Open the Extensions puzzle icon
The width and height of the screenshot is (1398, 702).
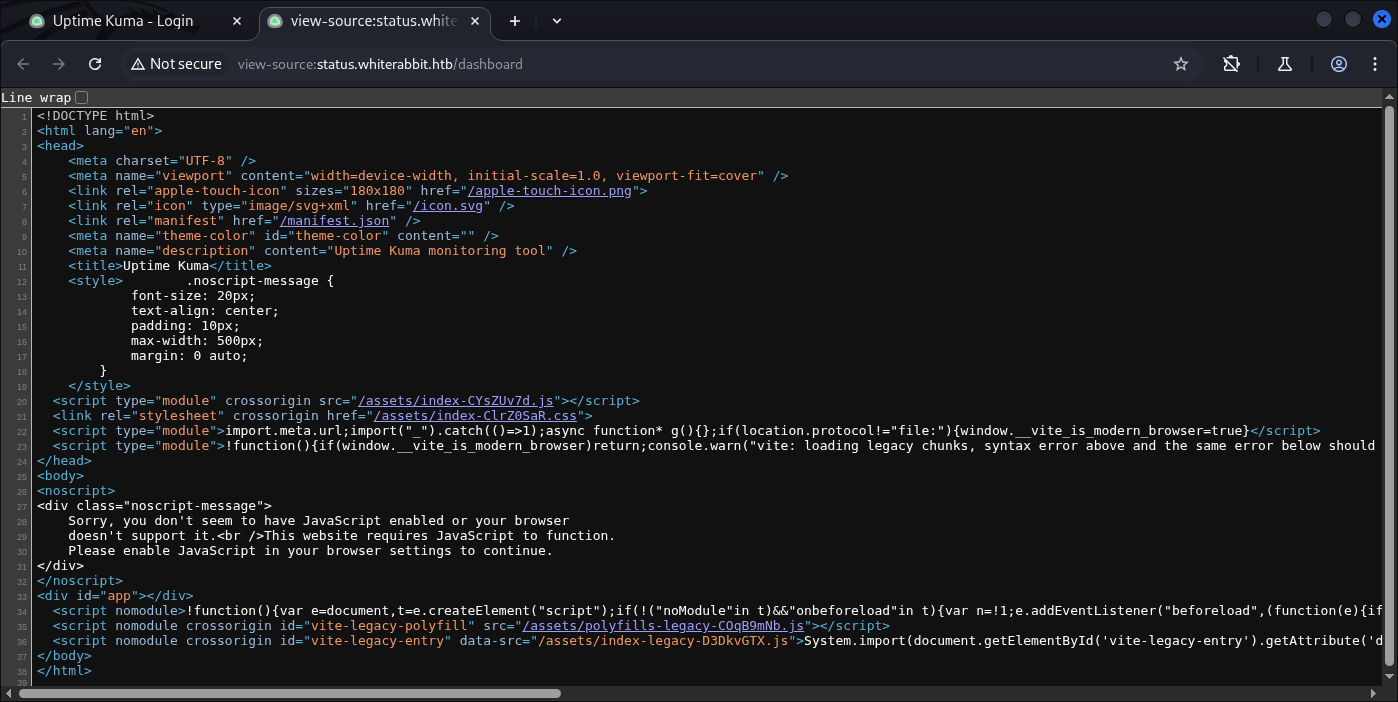(1231, 64)
